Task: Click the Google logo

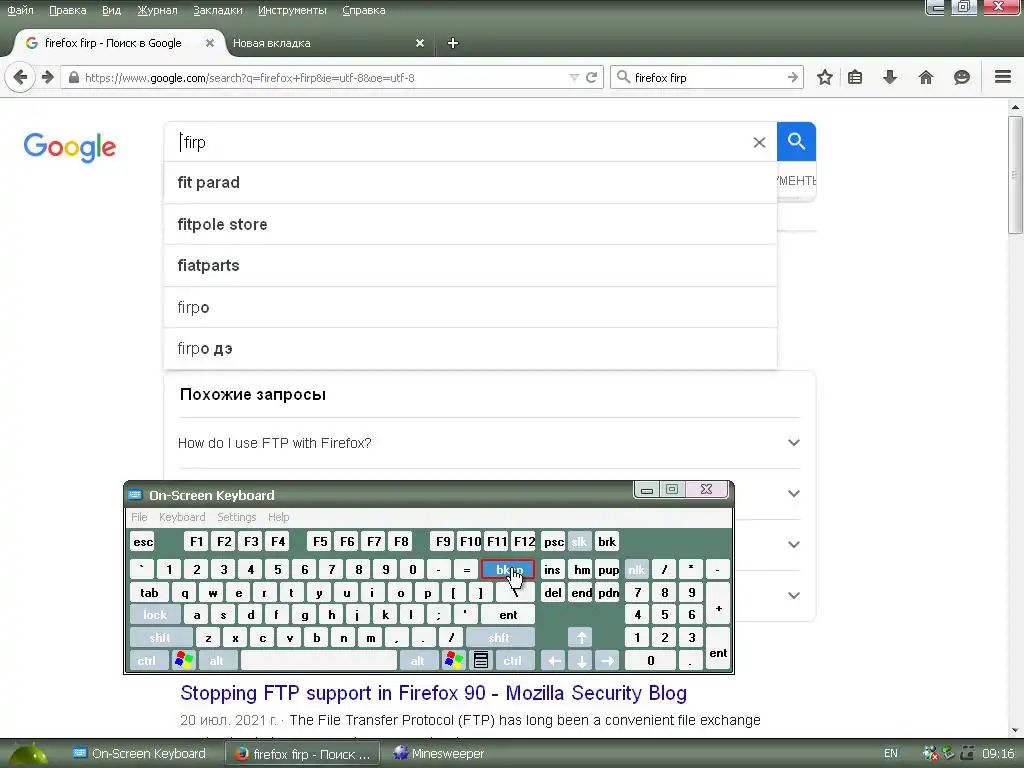Action: (70, 148)
